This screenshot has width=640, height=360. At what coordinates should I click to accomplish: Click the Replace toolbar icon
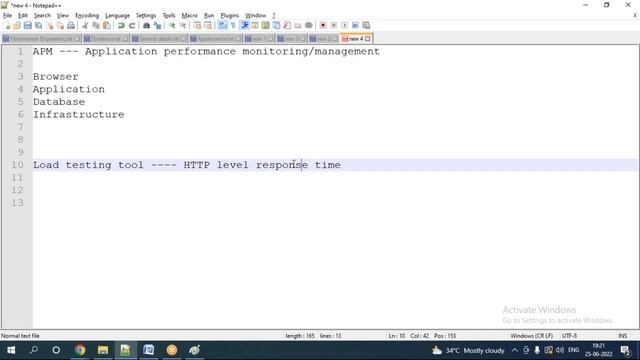(x=157, y=25)
